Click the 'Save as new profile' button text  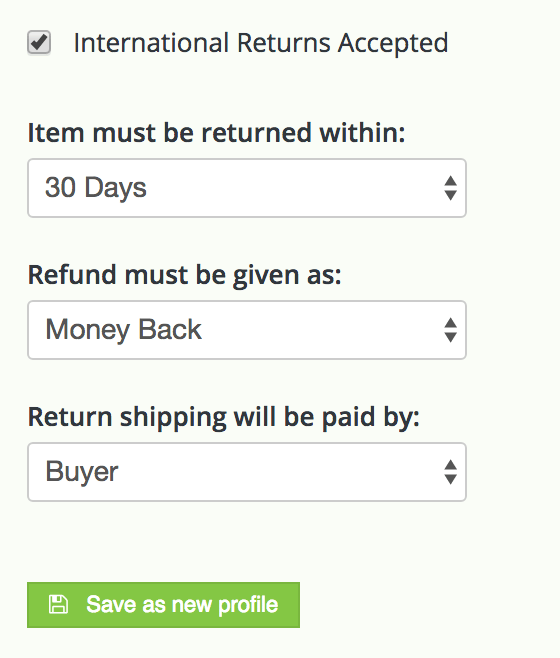[182, 605]
